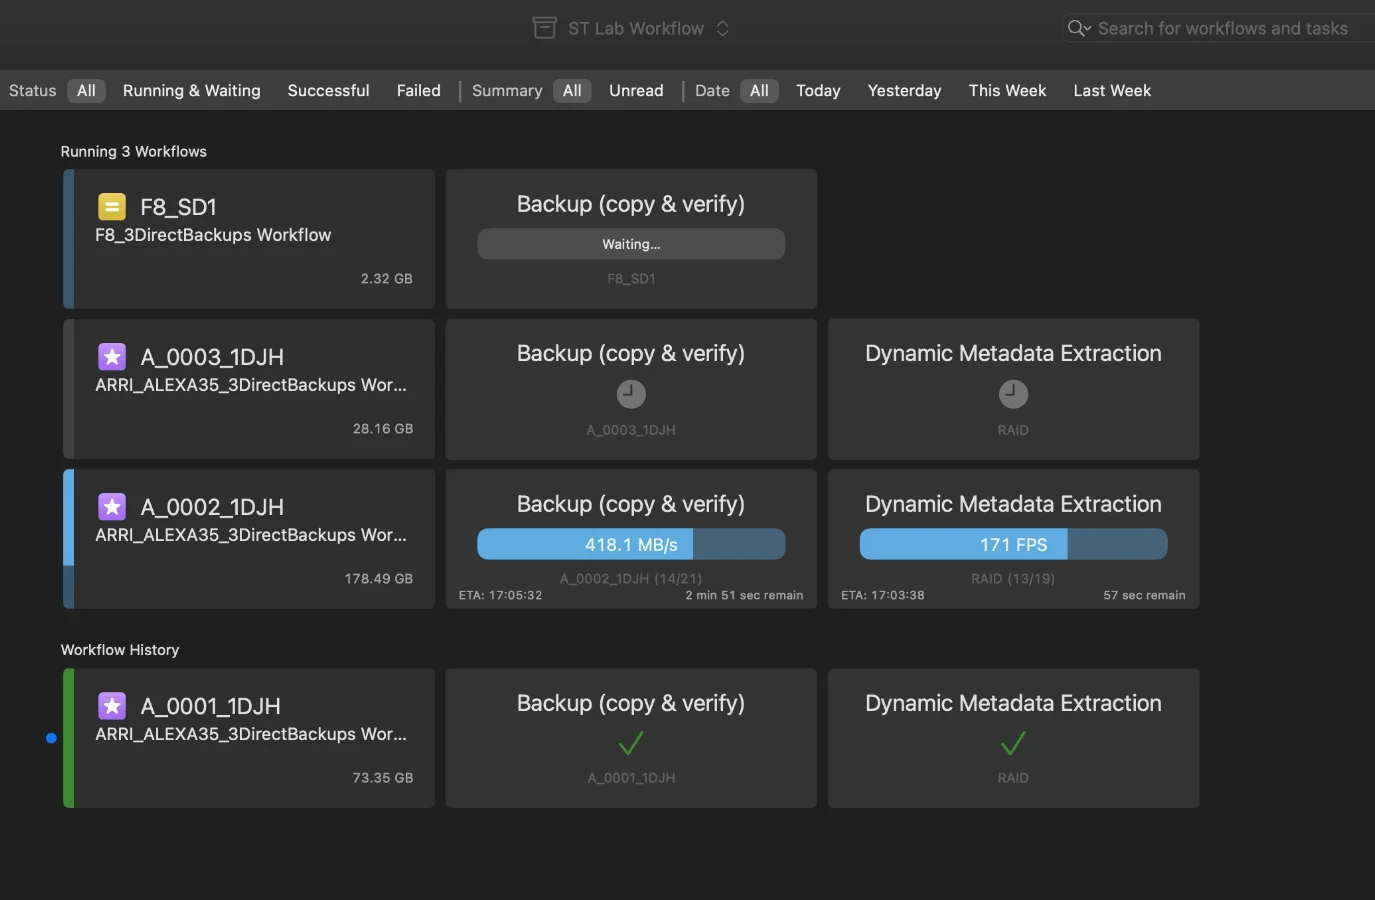Screen dimensions: 1375x900
Task: Click the pending clock icon under A_0003_1DJH Backup
Action: [x=631, y=394]
